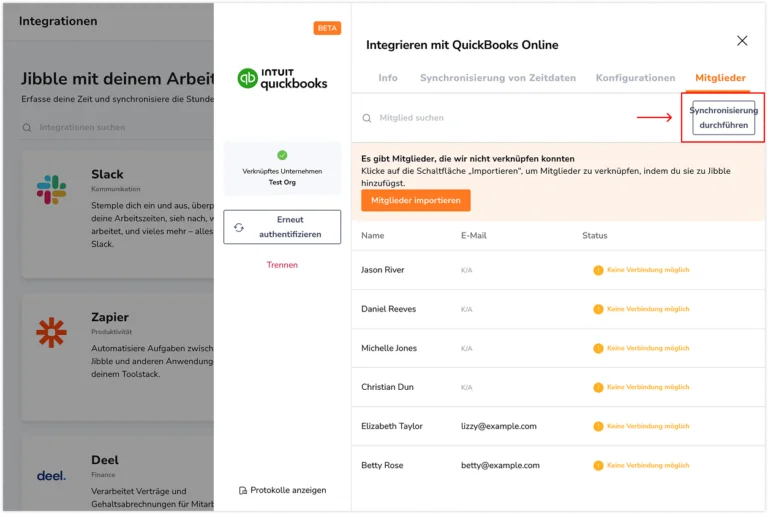Select the Christian Dun name
The width and height of the screenshot is (768, 514).
pos(387,387)
